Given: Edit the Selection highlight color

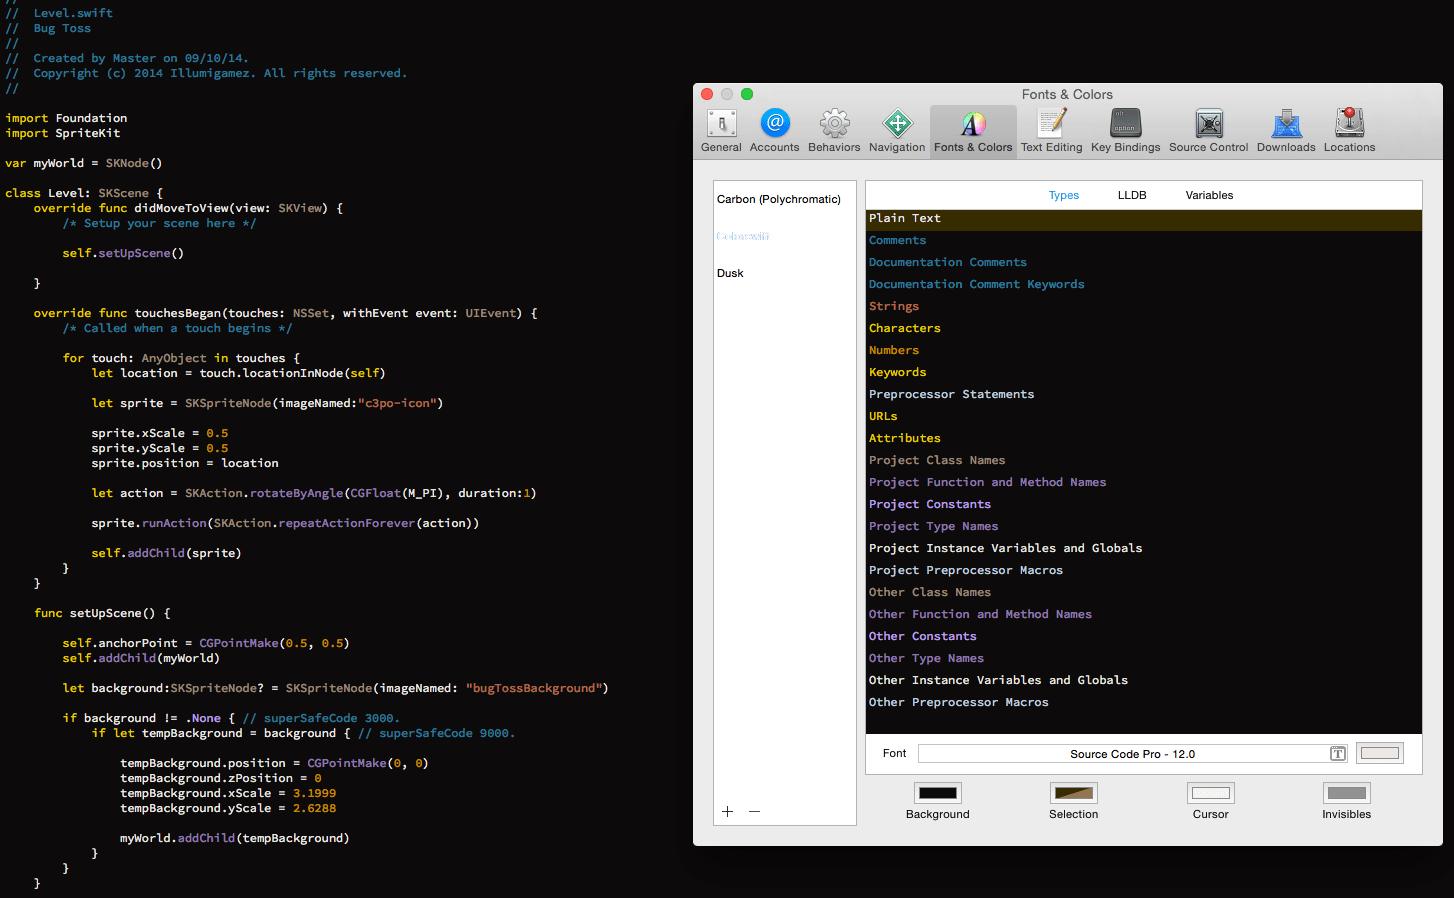Looking at the screenshot, I should coord(1073,792).
